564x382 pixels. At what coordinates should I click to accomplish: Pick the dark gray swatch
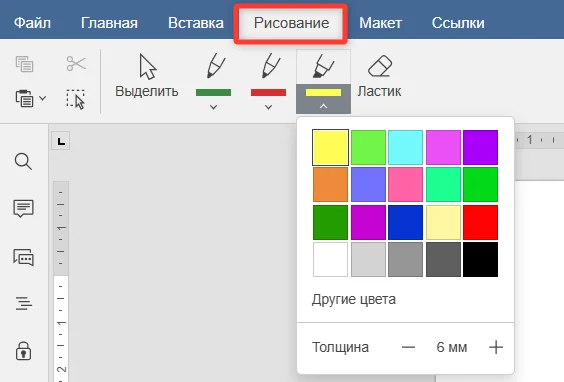pos(443,259)
